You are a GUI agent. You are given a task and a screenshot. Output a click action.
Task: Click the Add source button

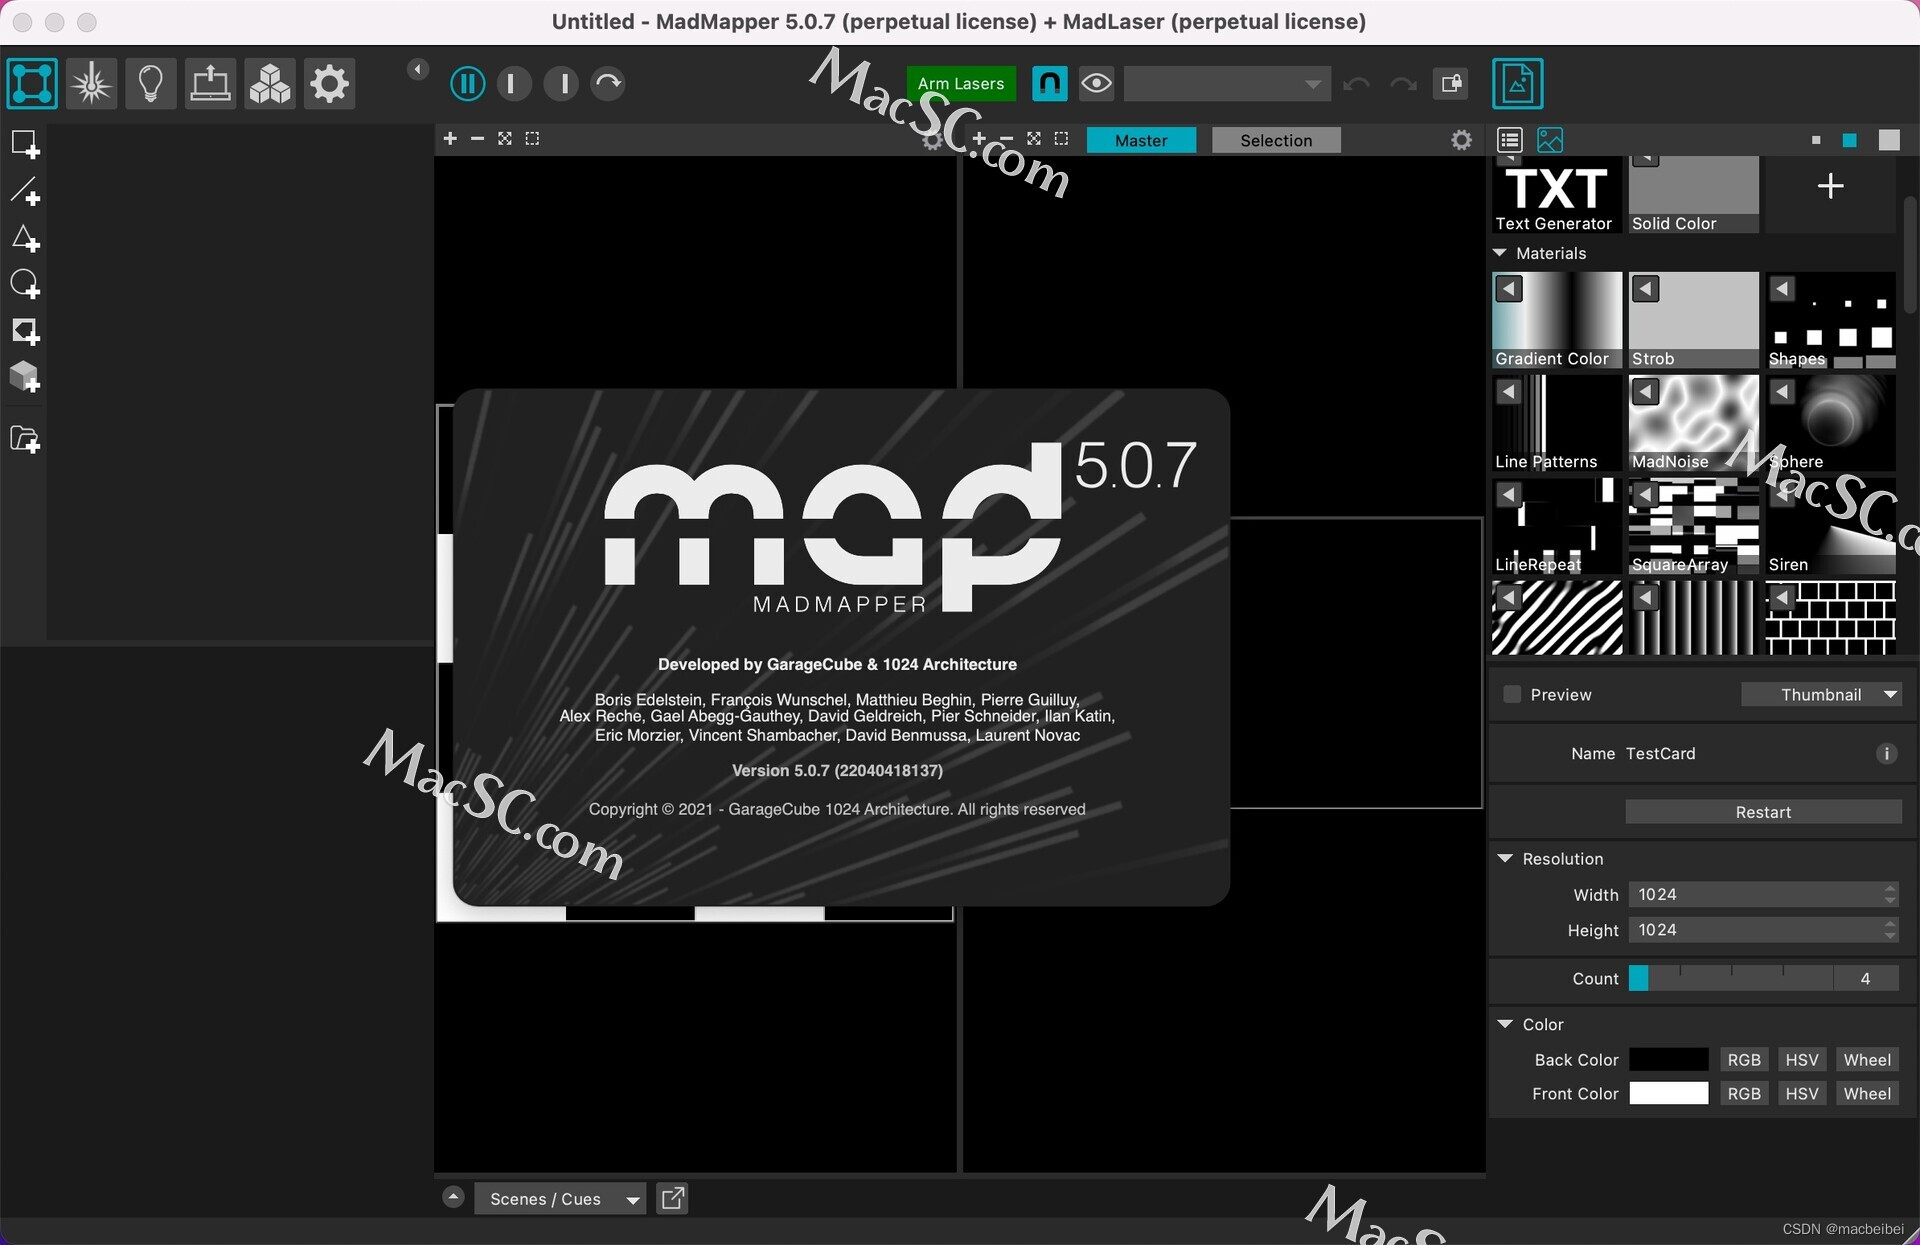pos(1830,186)
